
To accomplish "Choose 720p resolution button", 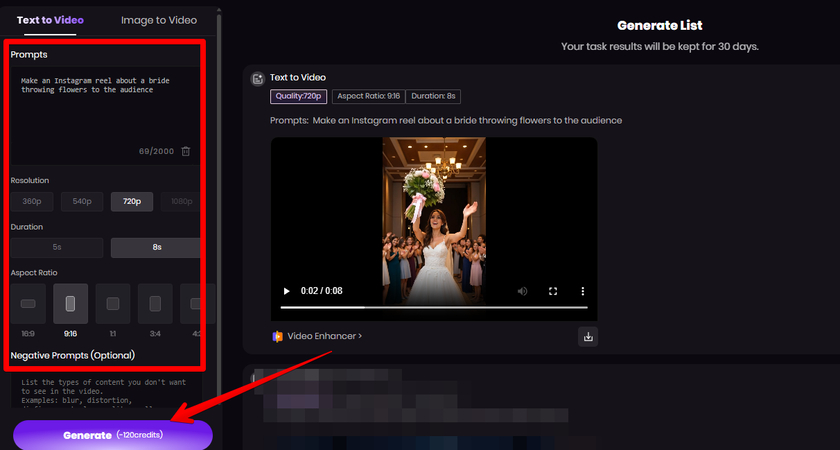I will tap(131, 202).
